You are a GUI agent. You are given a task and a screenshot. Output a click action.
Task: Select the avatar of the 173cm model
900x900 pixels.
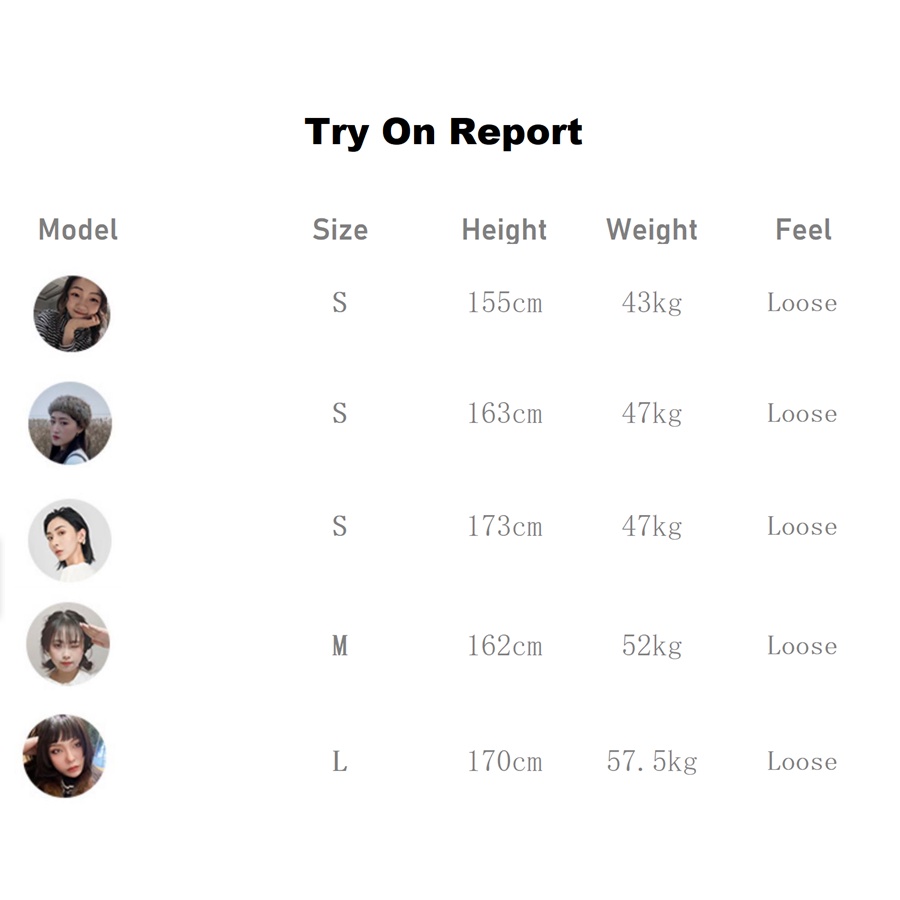[69, 540]
